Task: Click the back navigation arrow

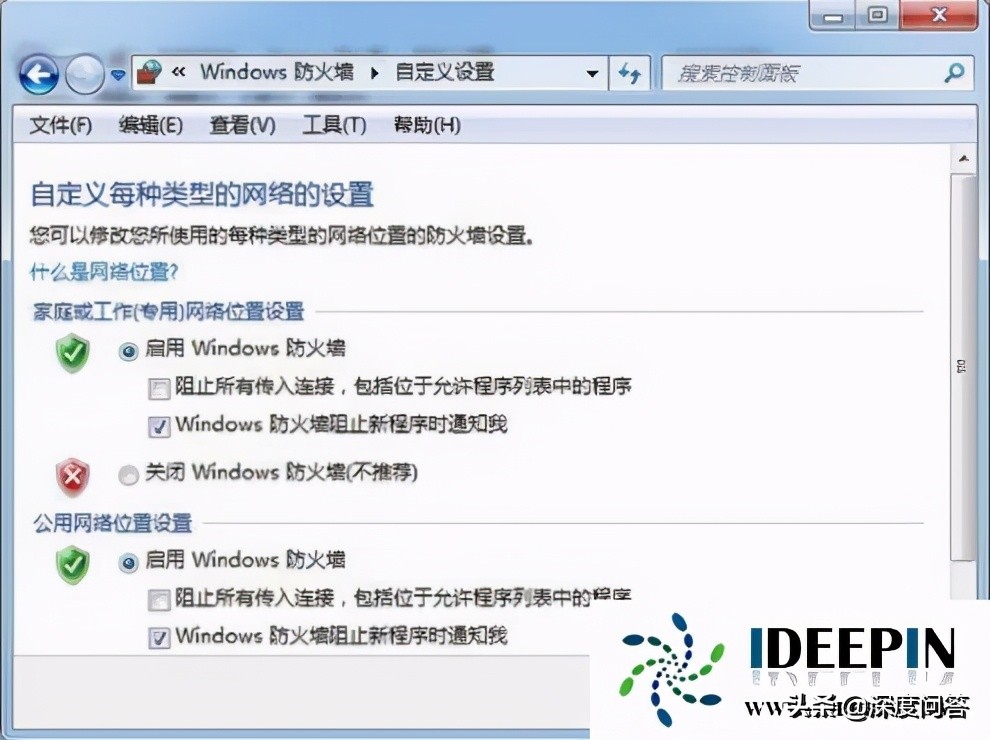Action: pos(38,72)
